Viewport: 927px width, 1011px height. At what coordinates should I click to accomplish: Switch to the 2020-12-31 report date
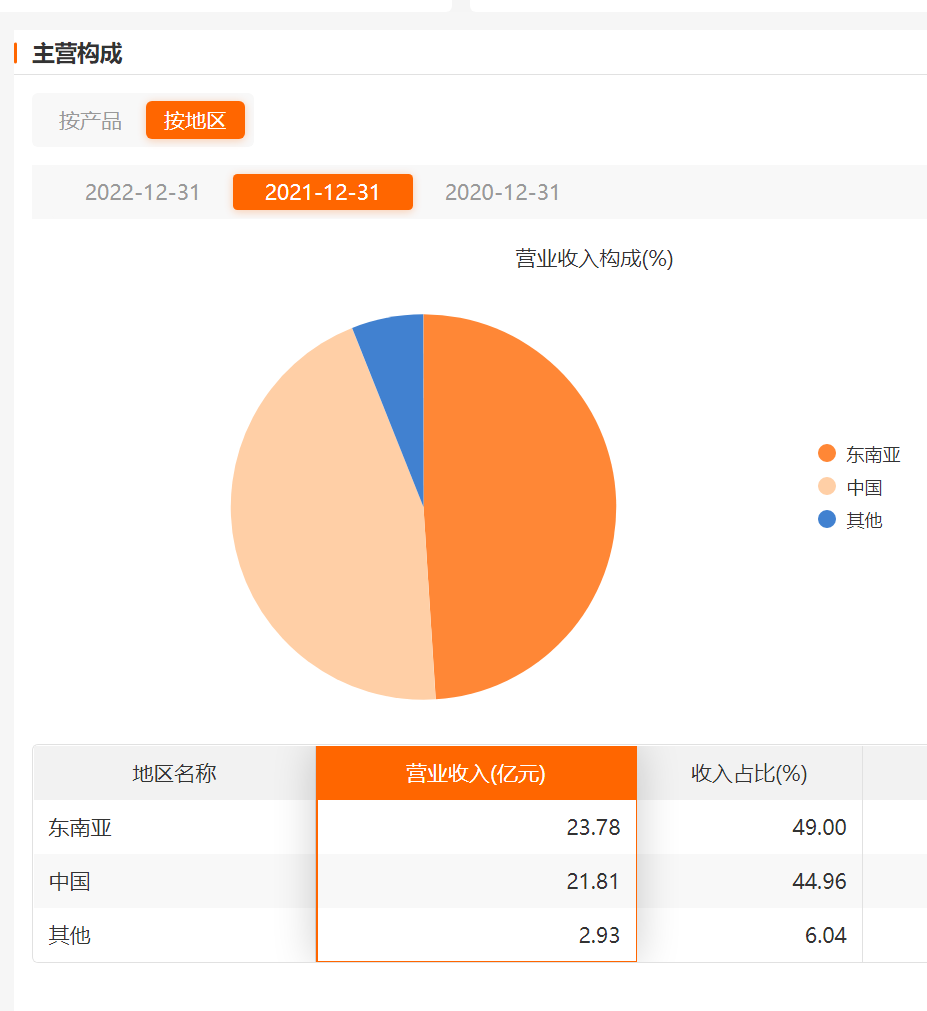(502, 192)
